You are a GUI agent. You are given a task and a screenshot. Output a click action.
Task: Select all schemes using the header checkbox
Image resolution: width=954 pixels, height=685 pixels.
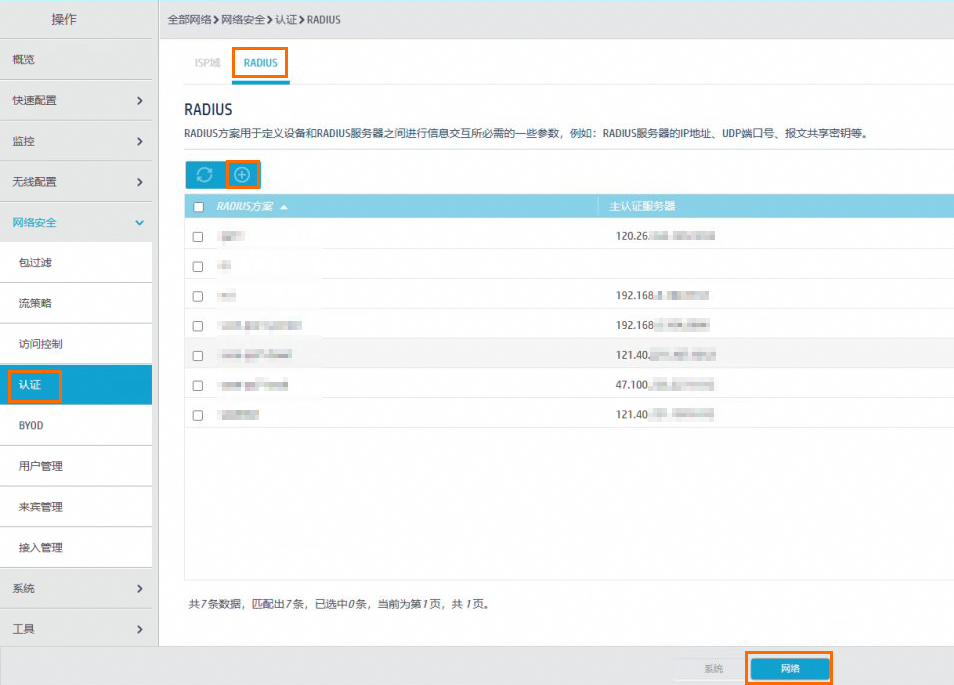(x=197, y=206)
